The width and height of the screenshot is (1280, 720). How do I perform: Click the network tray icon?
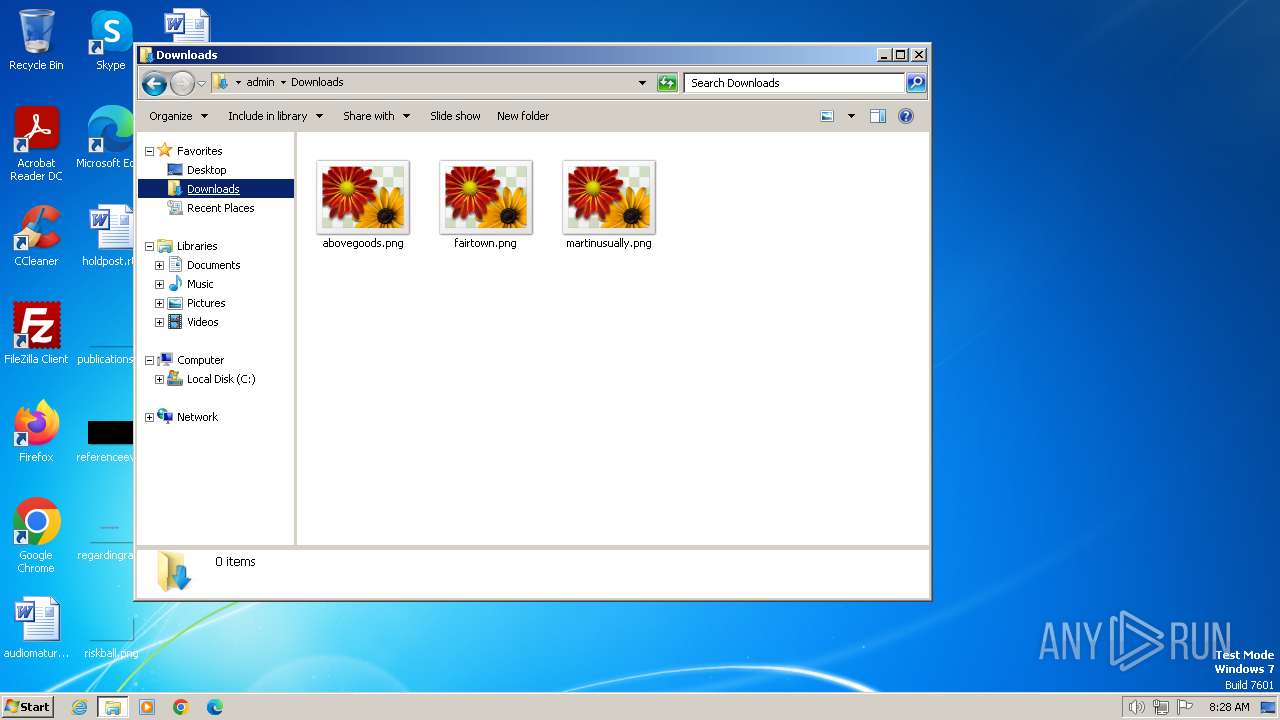pos(1161,707)
